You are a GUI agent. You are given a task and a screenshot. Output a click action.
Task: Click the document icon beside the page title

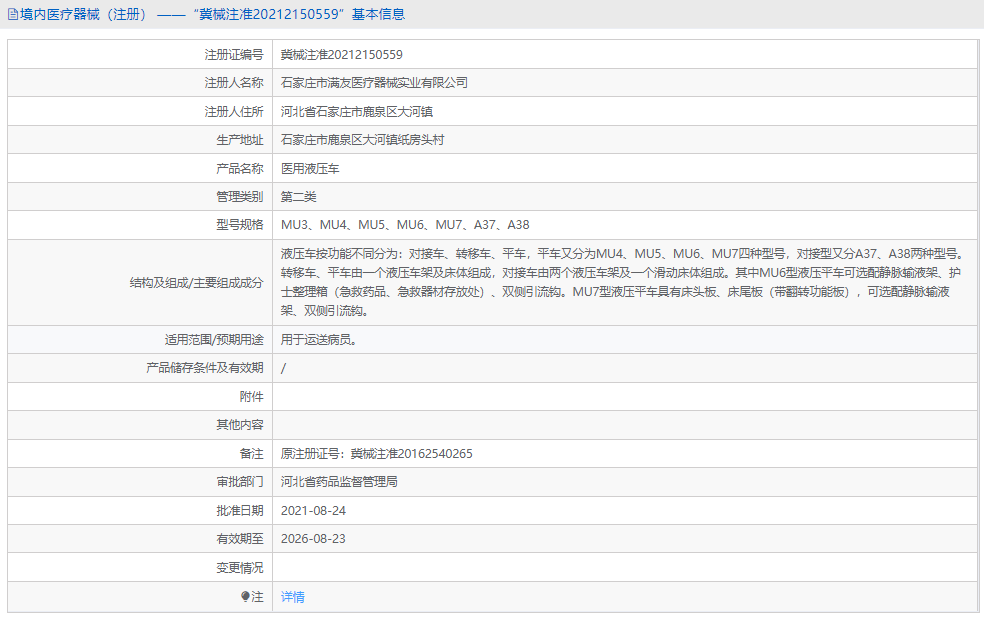click(x=13, y=14)
